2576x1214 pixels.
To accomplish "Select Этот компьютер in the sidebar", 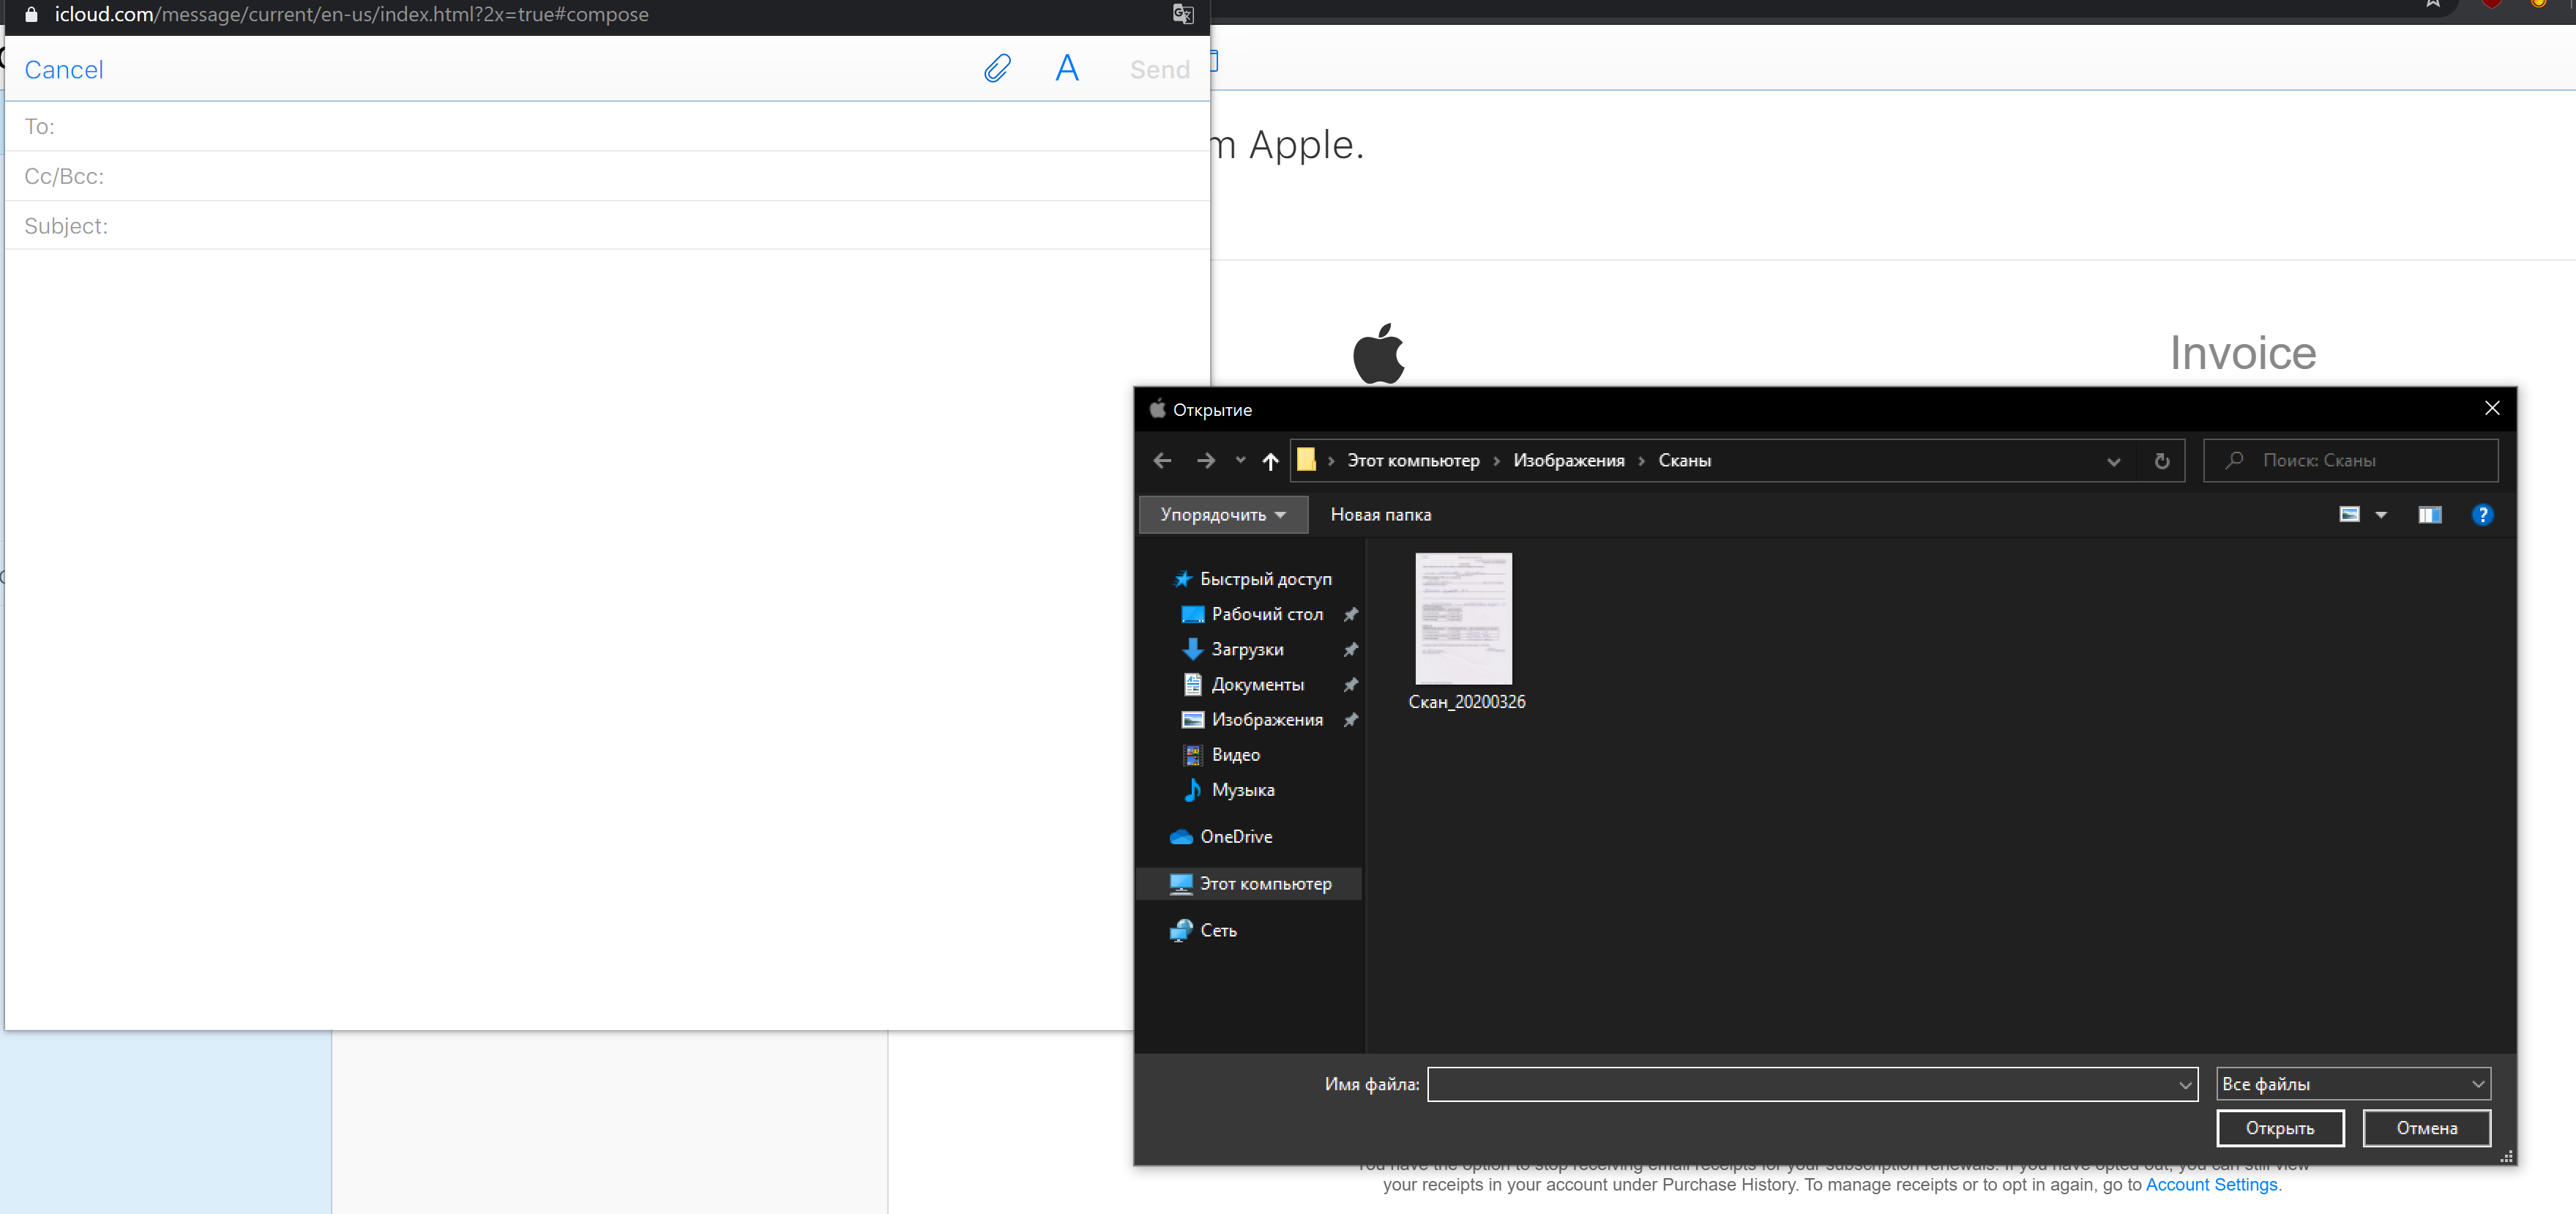I will click(1250, 884).
